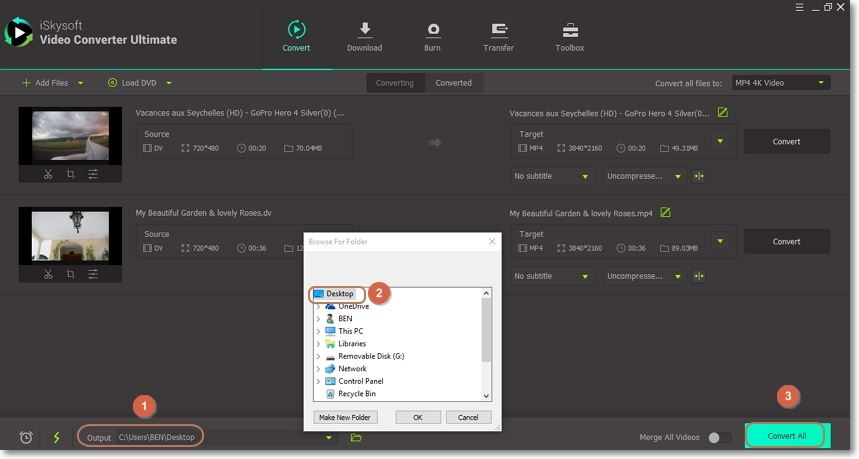Click the first video's thumbnail preview
The height and width of the screenshot is (459, 859).
[x=70, y=135]
